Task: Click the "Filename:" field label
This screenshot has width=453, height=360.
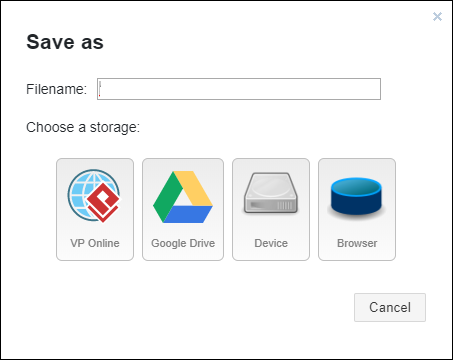Action: click(56, 89)
